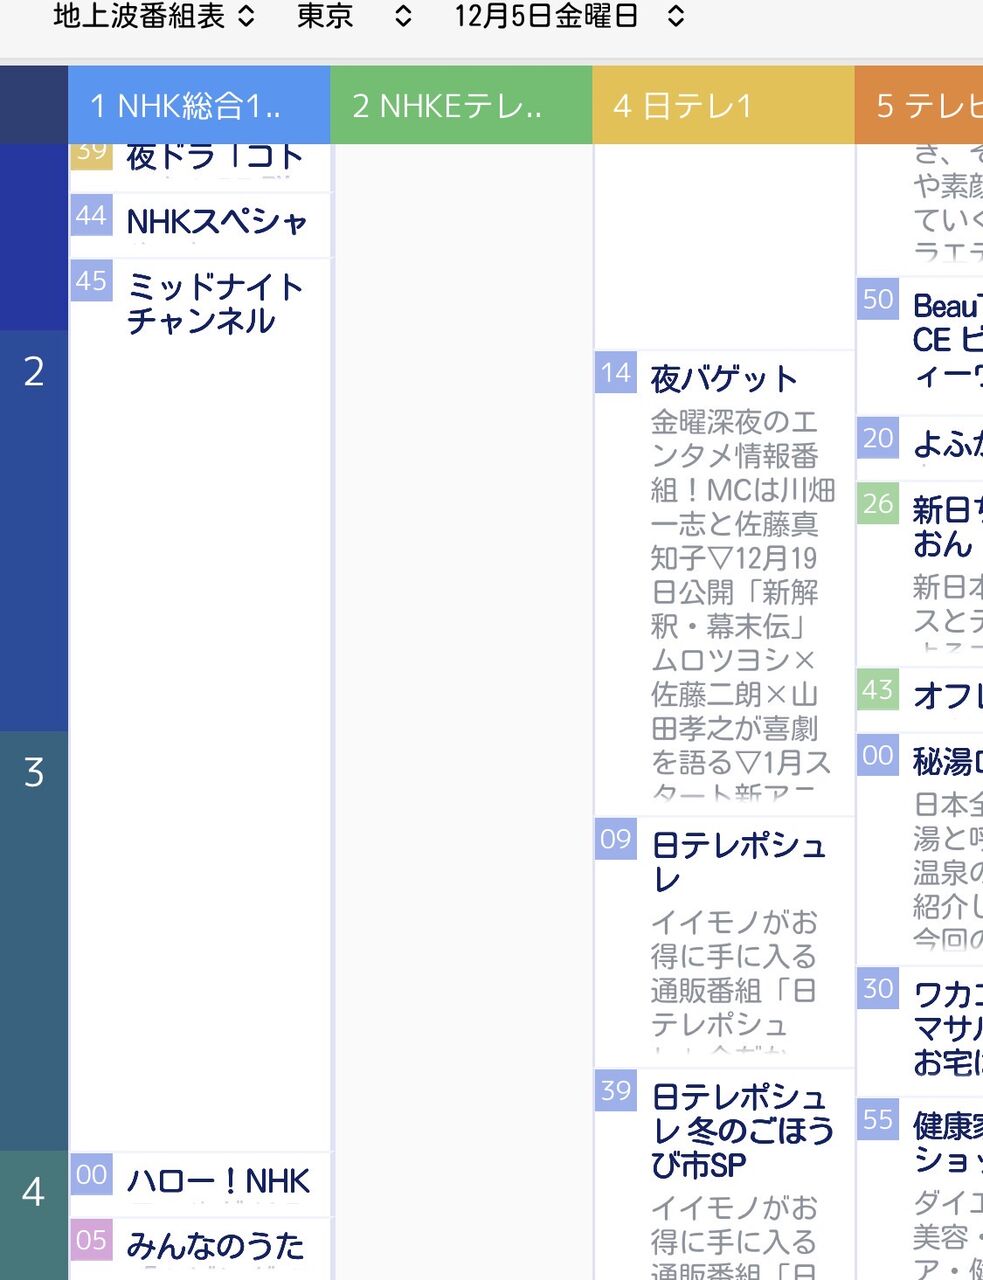
Task: Click the 05 minute badge for みんなのうた
Action: [x=91, y=1240]
